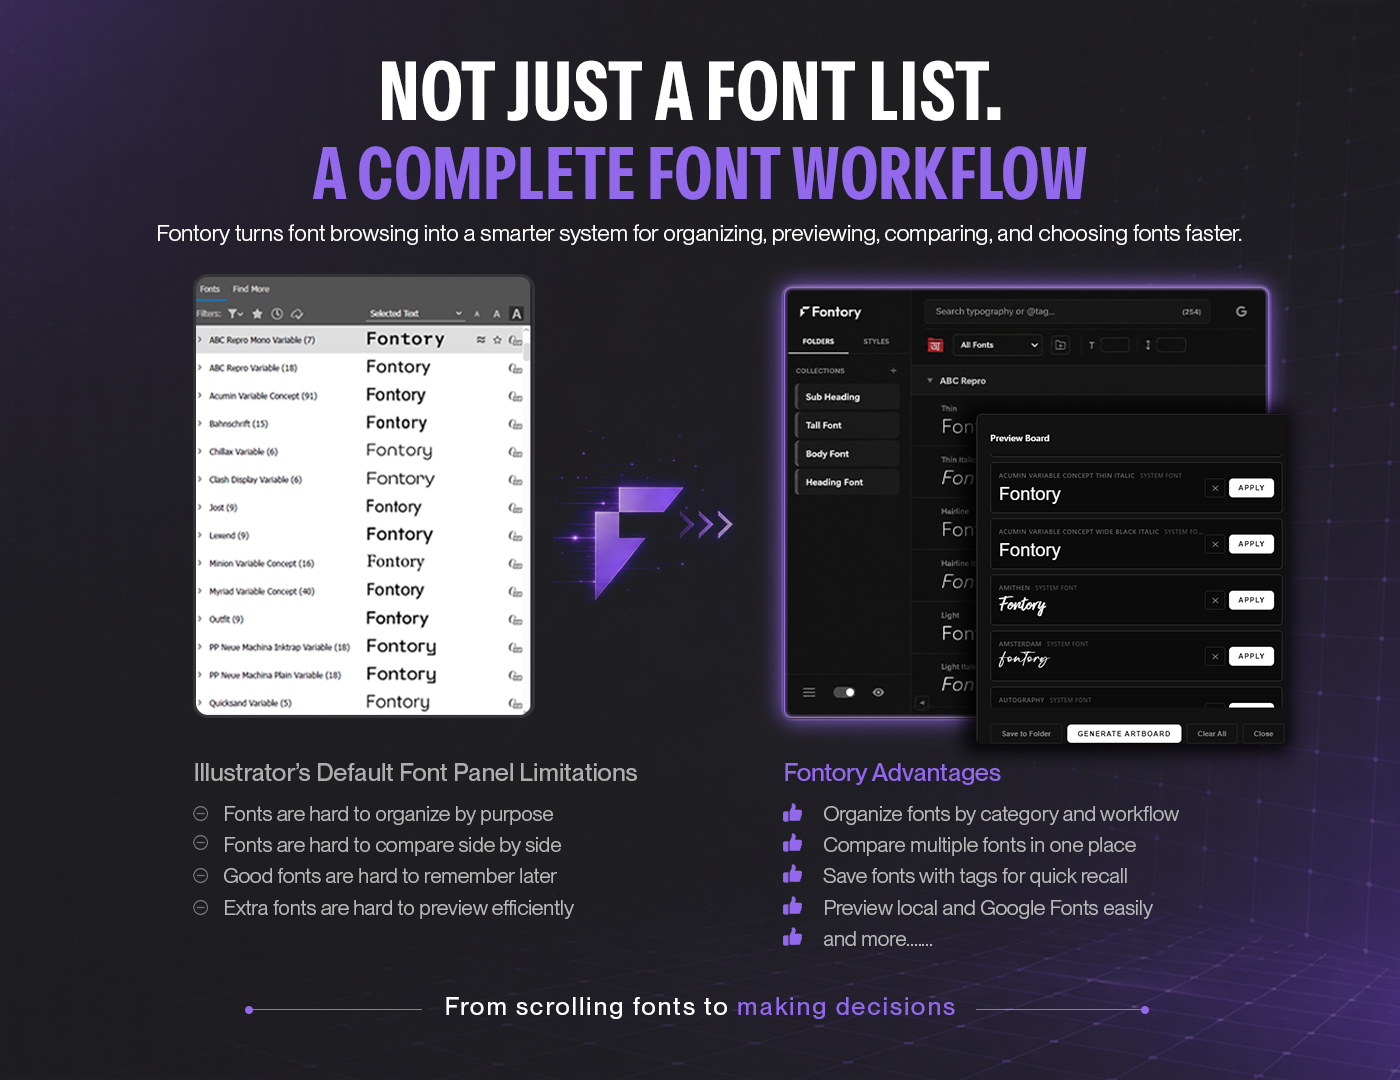Click the line height arrows icon

pyautogui.click(x=1147, y=345)
